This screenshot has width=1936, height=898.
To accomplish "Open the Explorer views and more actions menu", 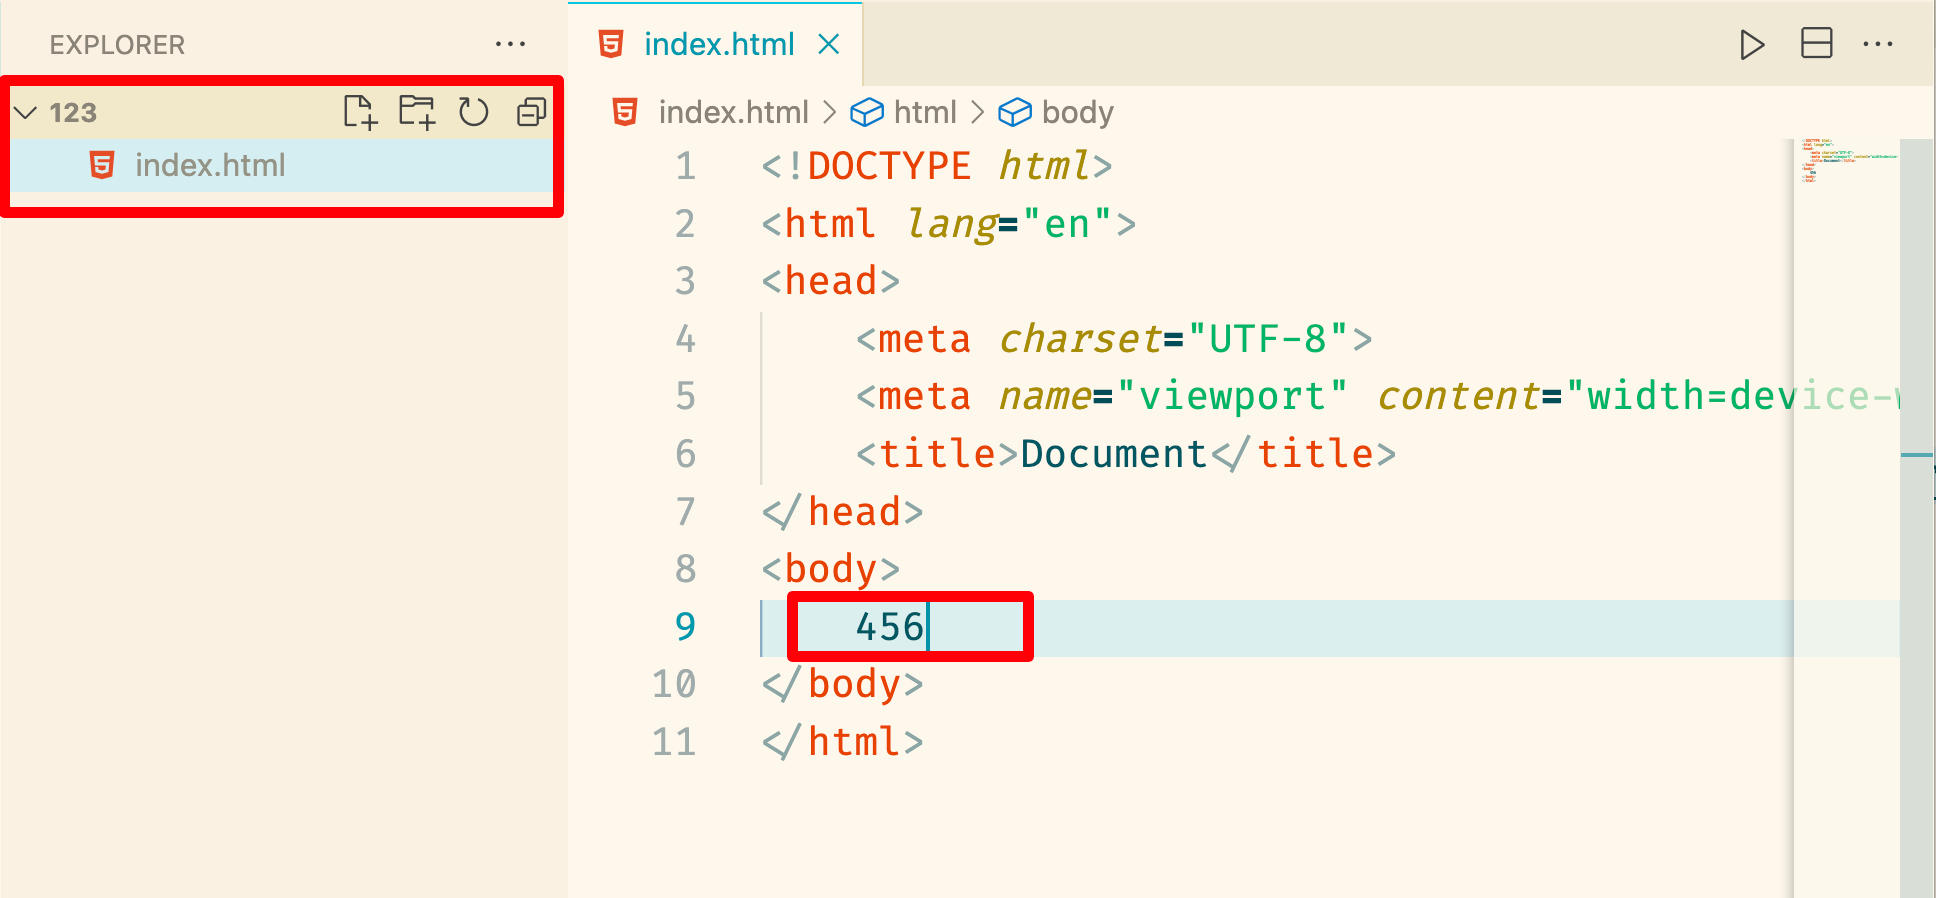I will point(510,44).
